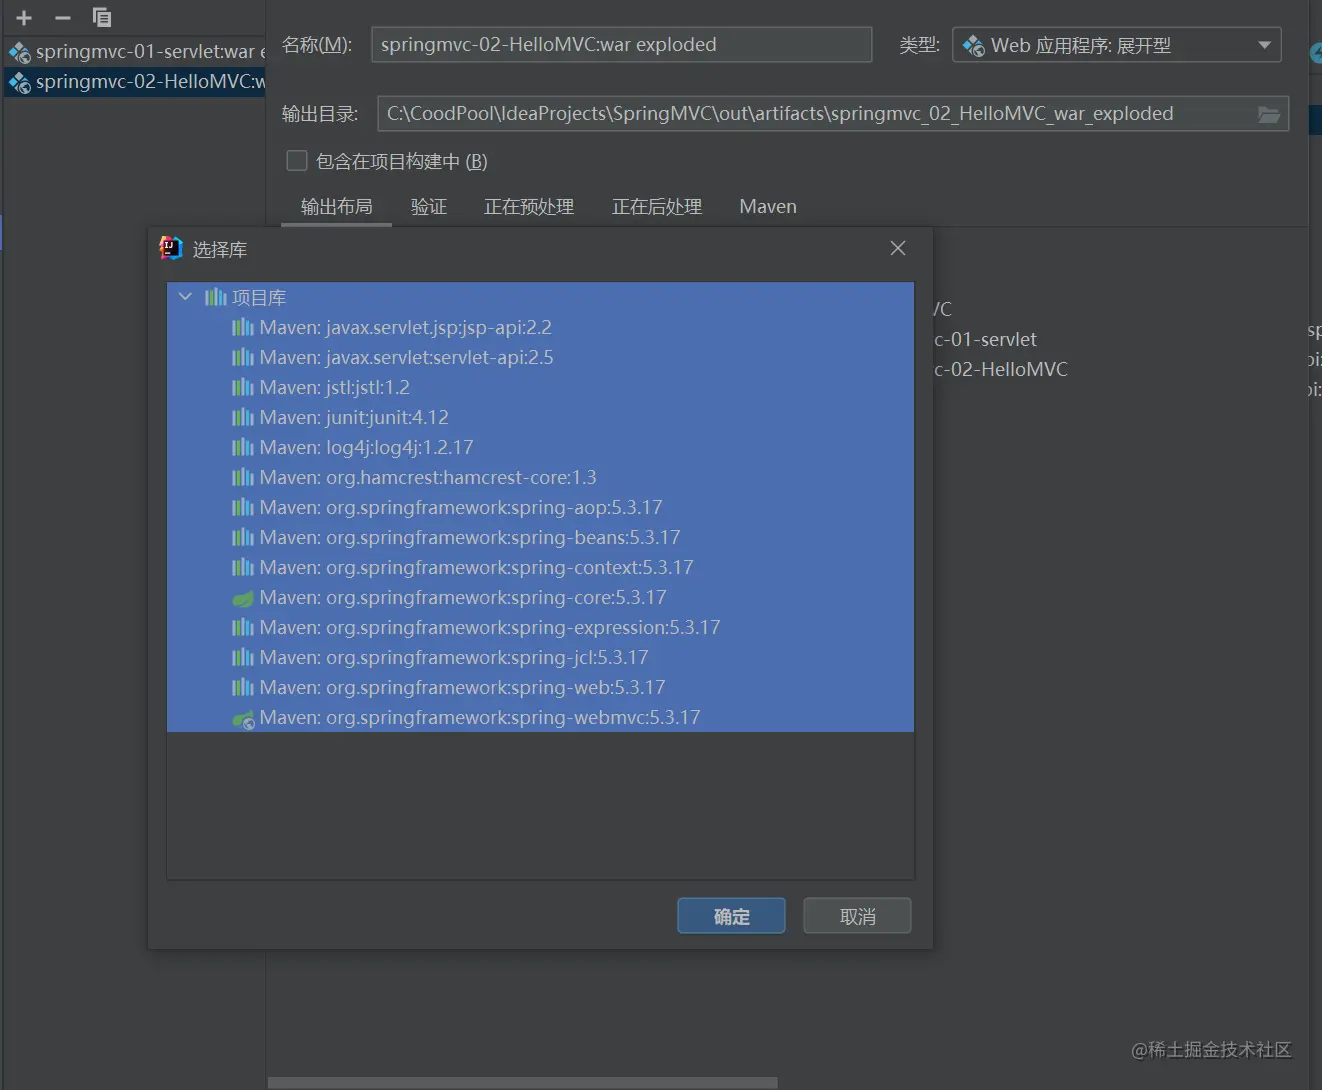The width and height of the screenshot is (1322, 1090).
Task: Enable 包含在项目构建中 checkbox
Action: pyautogui.click(x=297, y=160)
